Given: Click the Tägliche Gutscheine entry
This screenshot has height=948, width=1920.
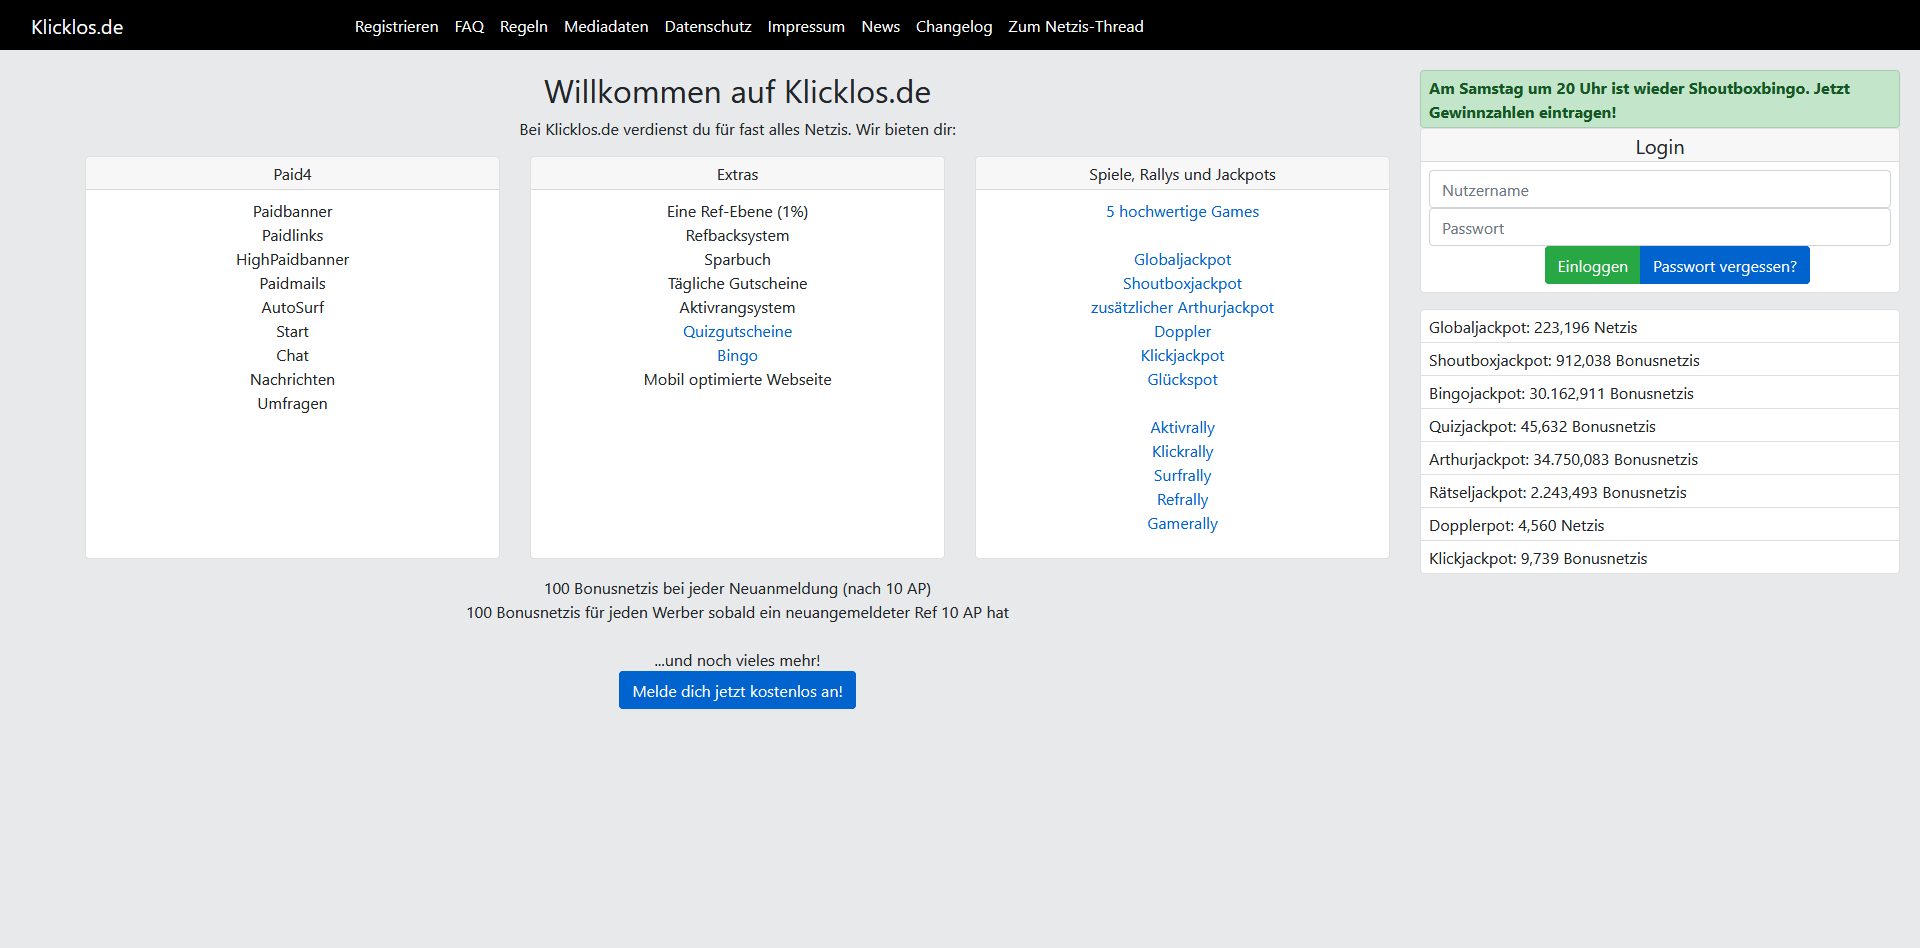Looking at the screenshot, I should coord(737,283).
